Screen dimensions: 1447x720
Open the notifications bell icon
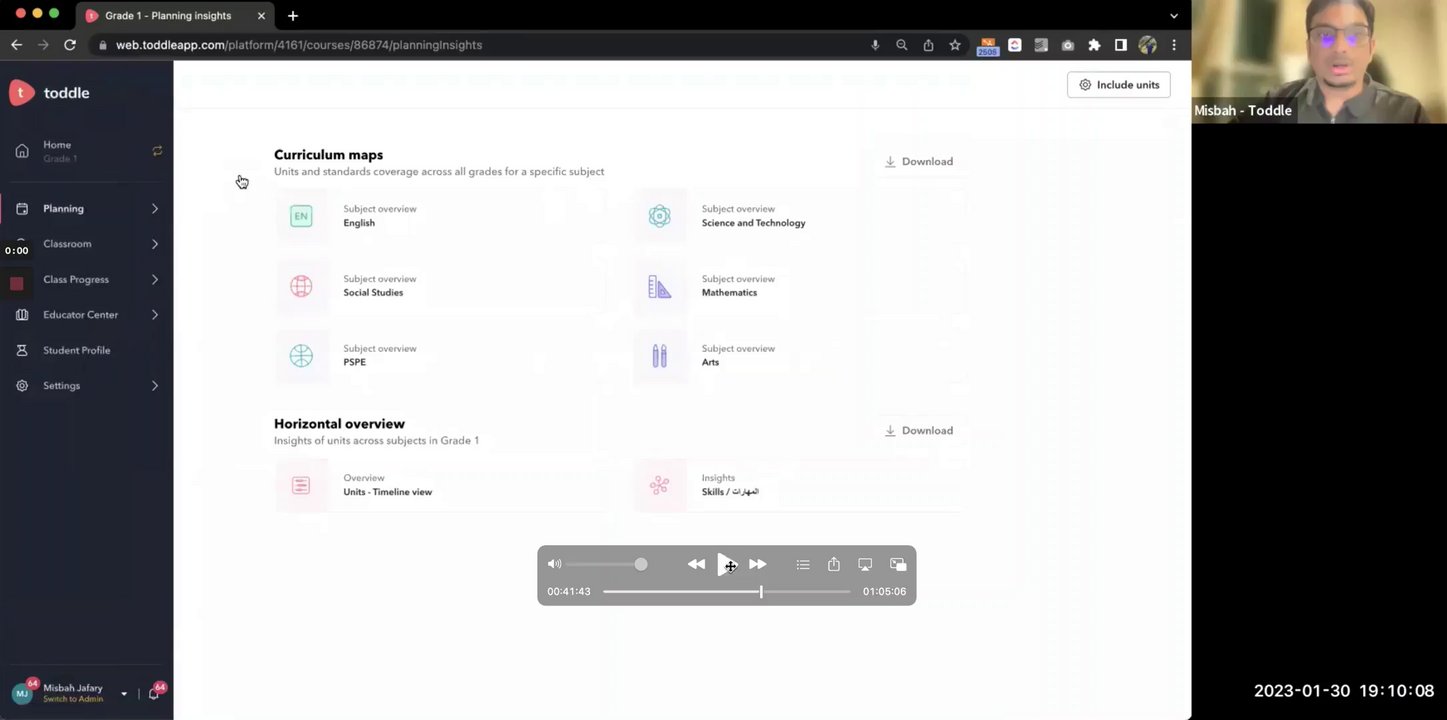coord(154,693)
